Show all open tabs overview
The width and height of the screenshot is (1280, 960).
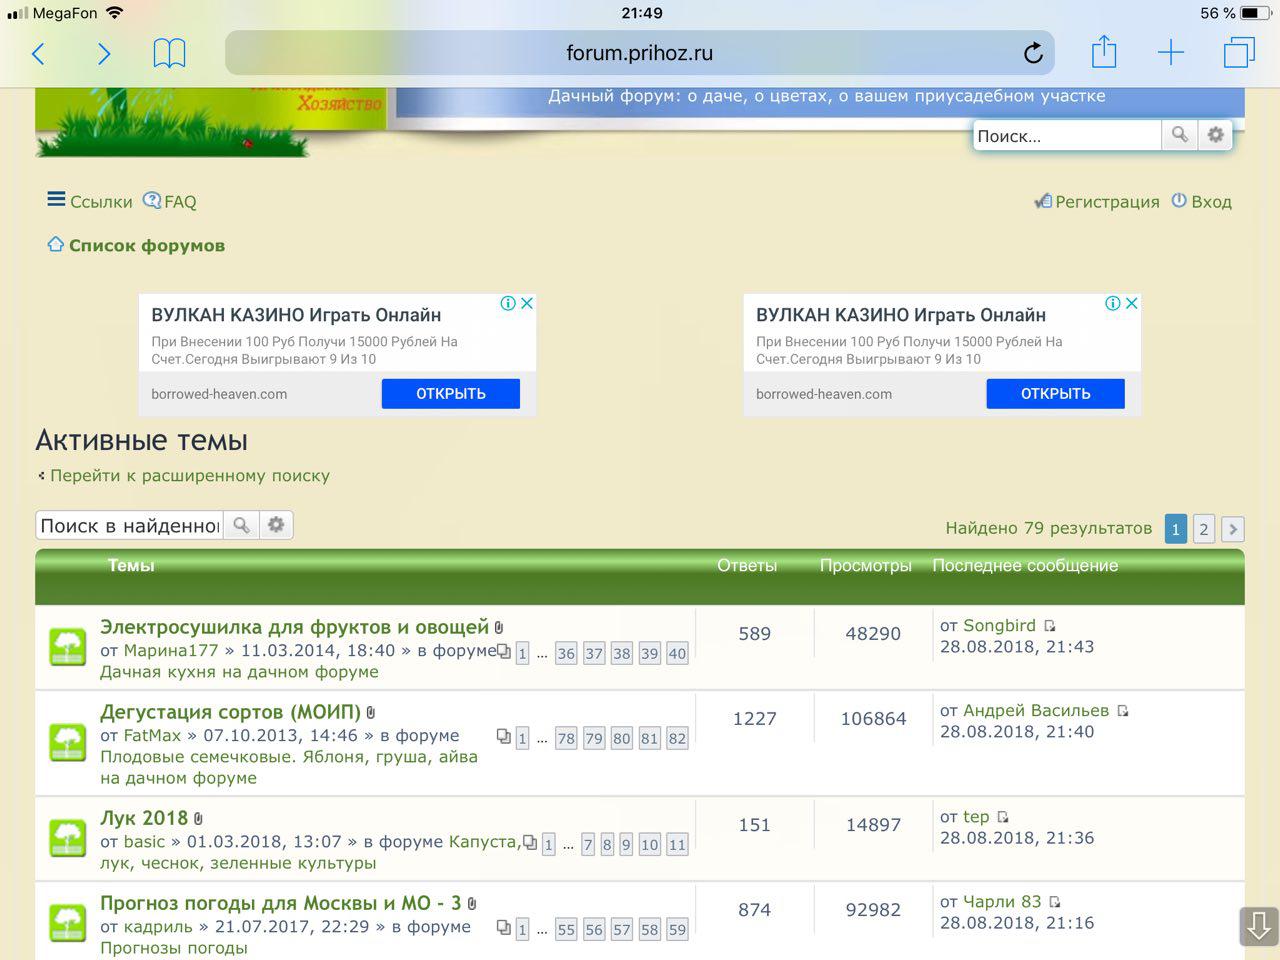coord(1238,54)
